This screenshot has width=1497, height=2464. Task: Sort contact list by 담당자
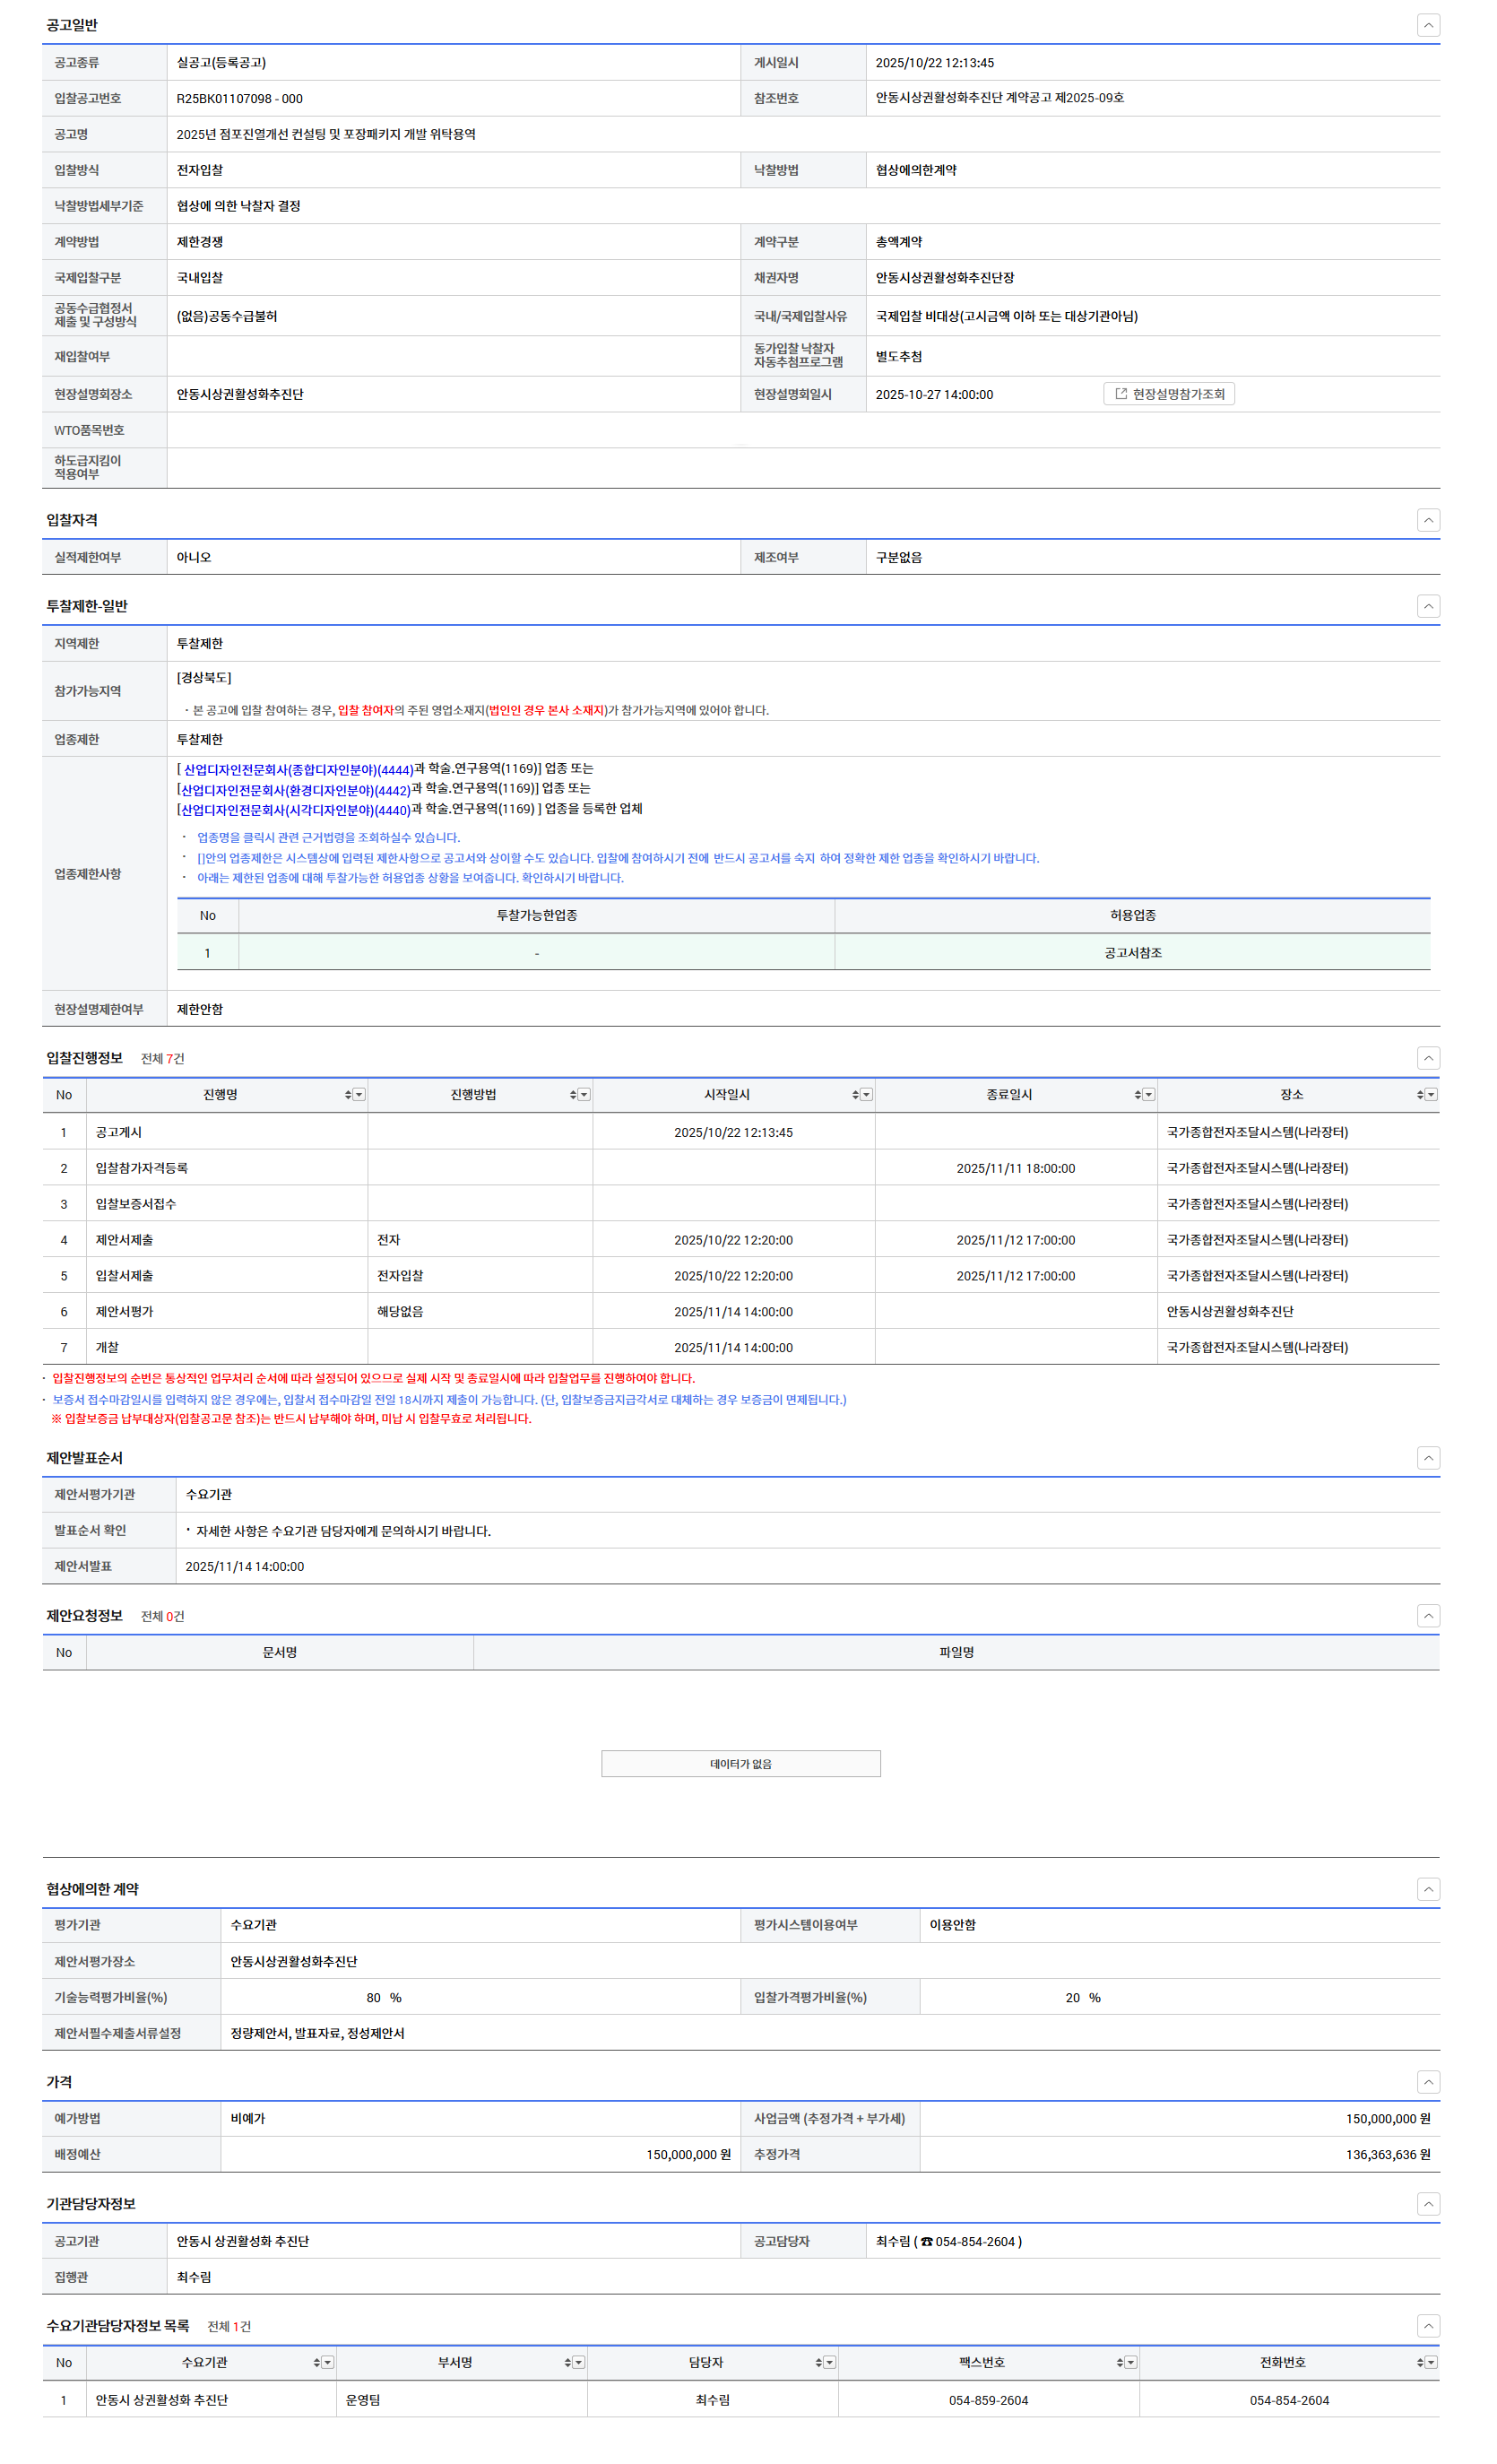[x=818, y=2362]
